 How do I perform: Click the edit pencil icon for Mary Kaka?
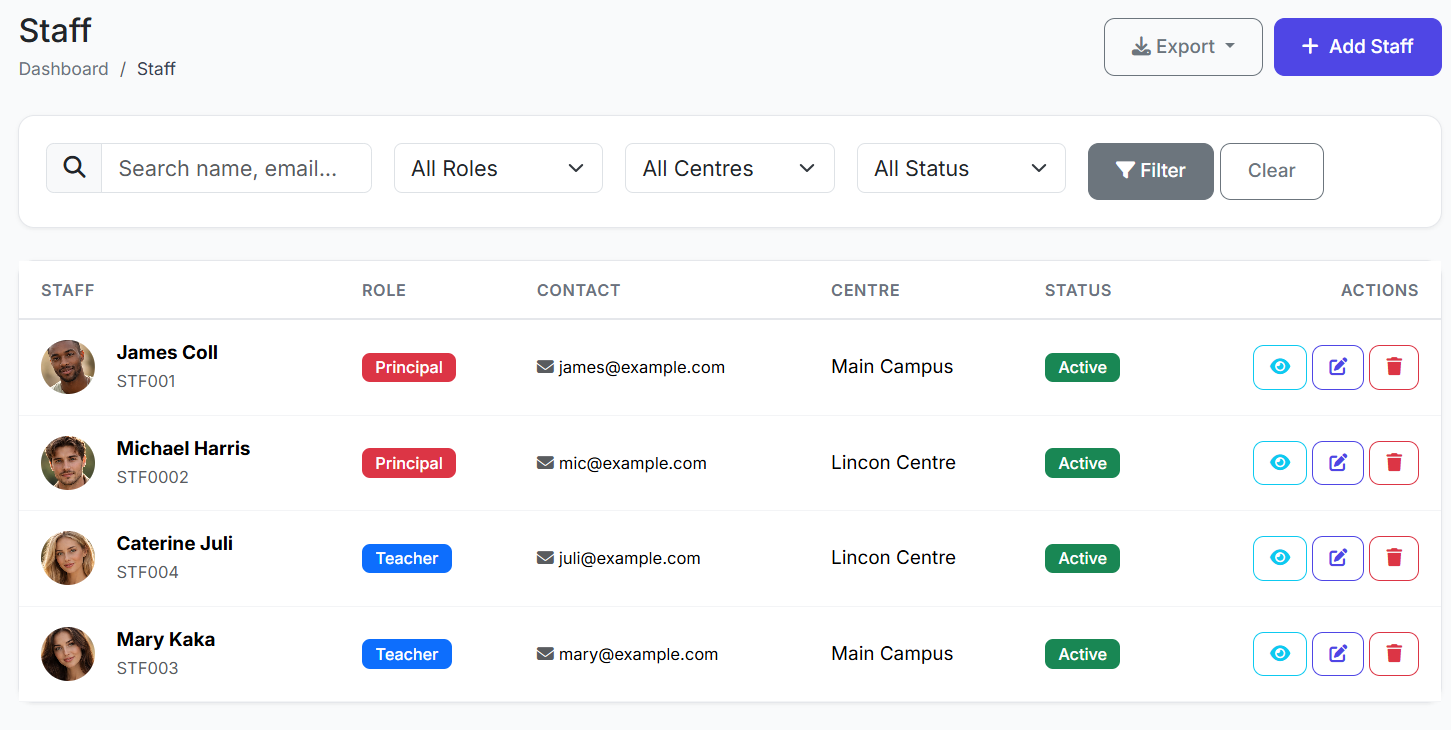[1337, 654]
